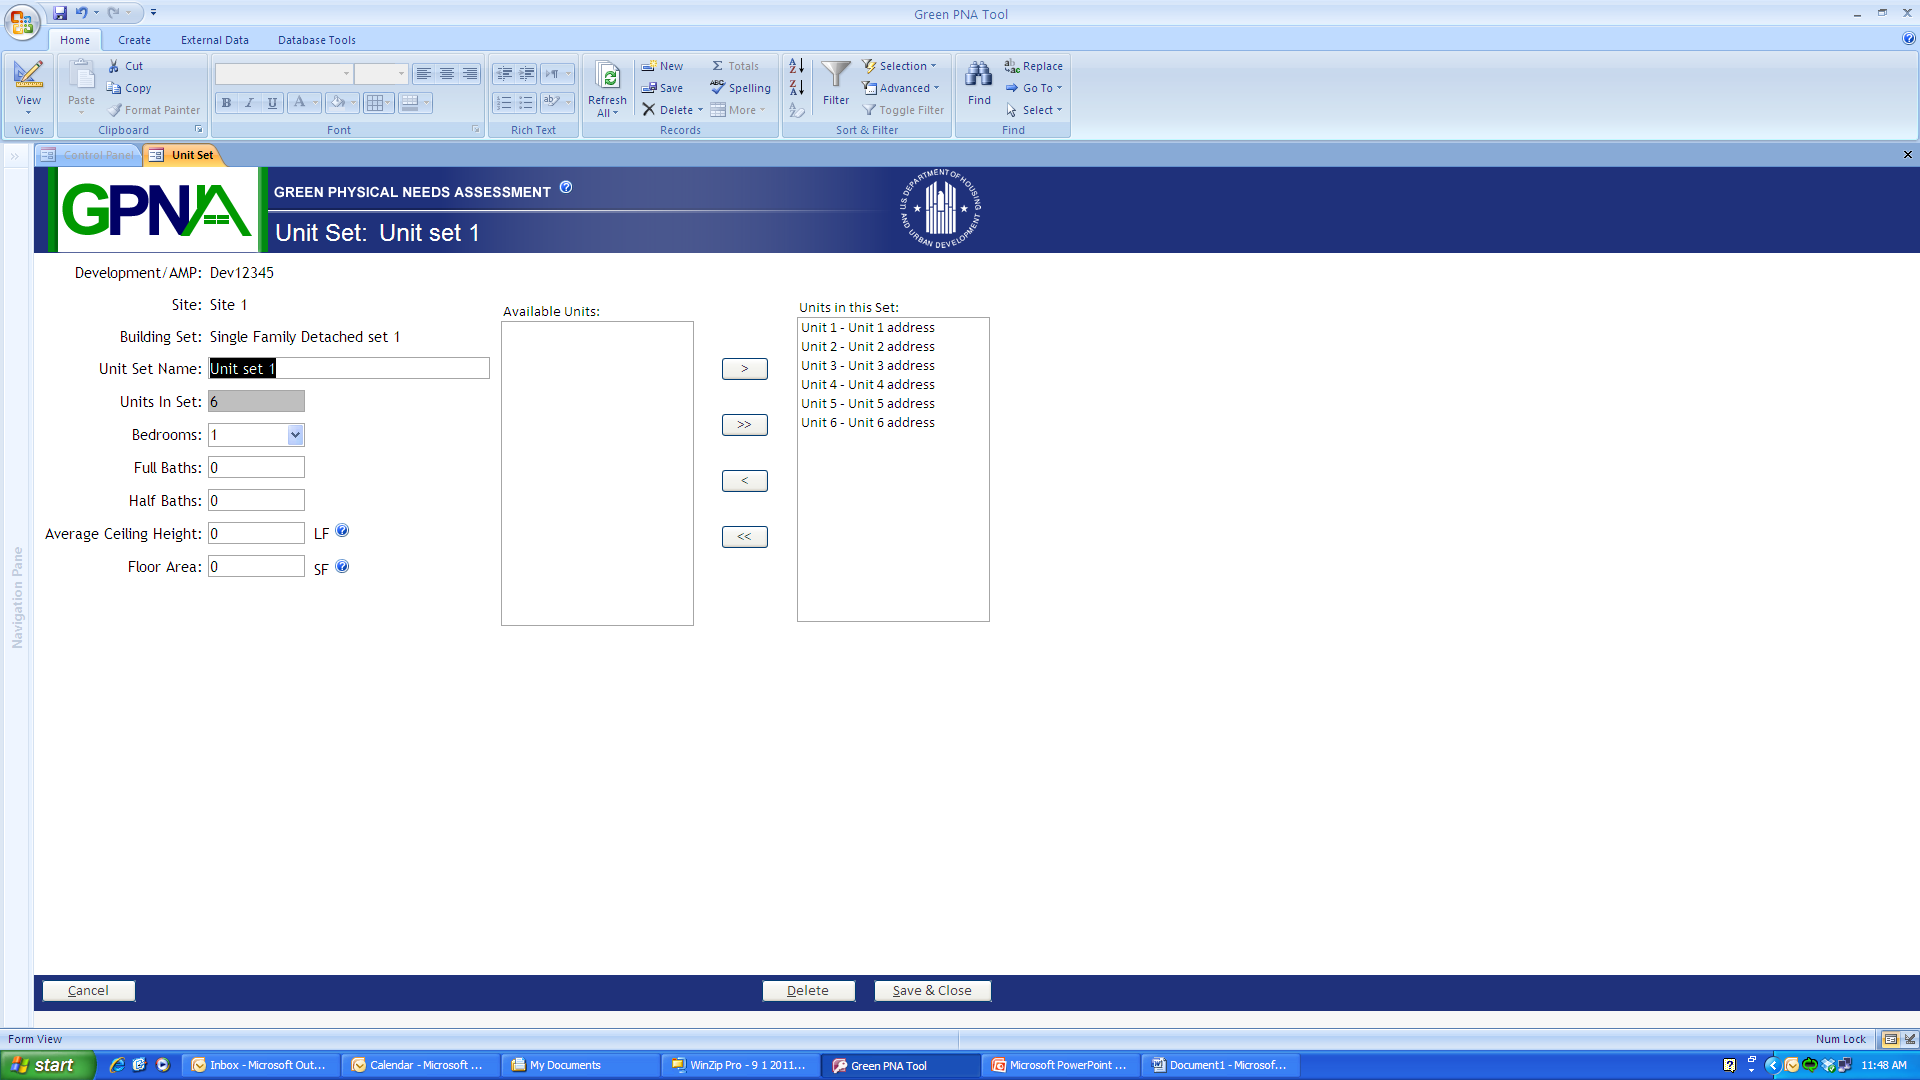Image resolution: width=1920 pixels, height=1080 pixels.
Task: Click the Unit Set Name input field
Action: tap(349, 368)
